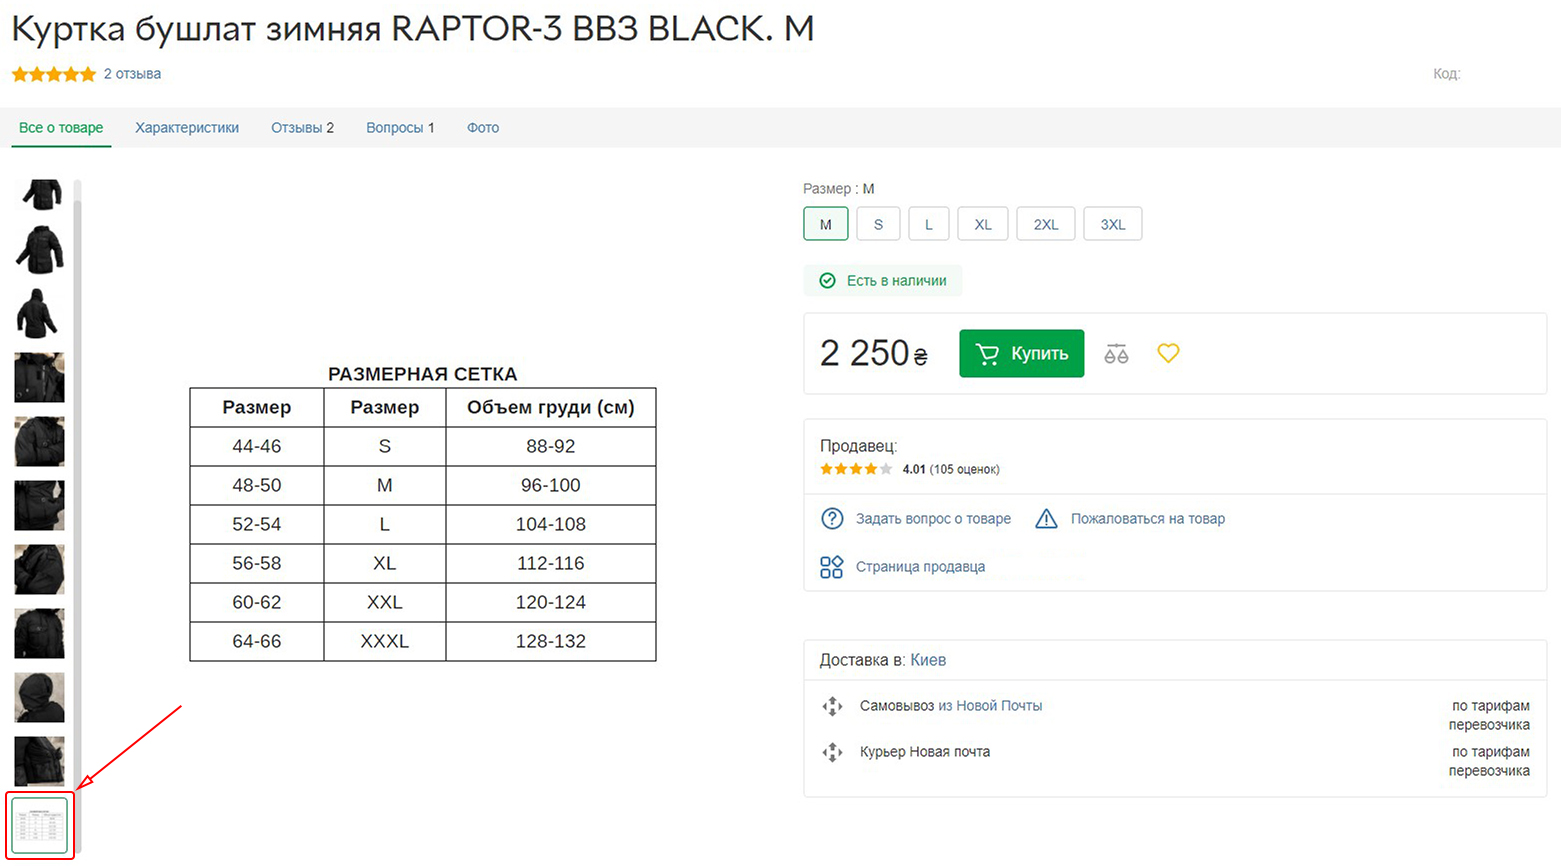
Task: Select the sixth thumbnail in the gallery
Action: tap(40, 505)
